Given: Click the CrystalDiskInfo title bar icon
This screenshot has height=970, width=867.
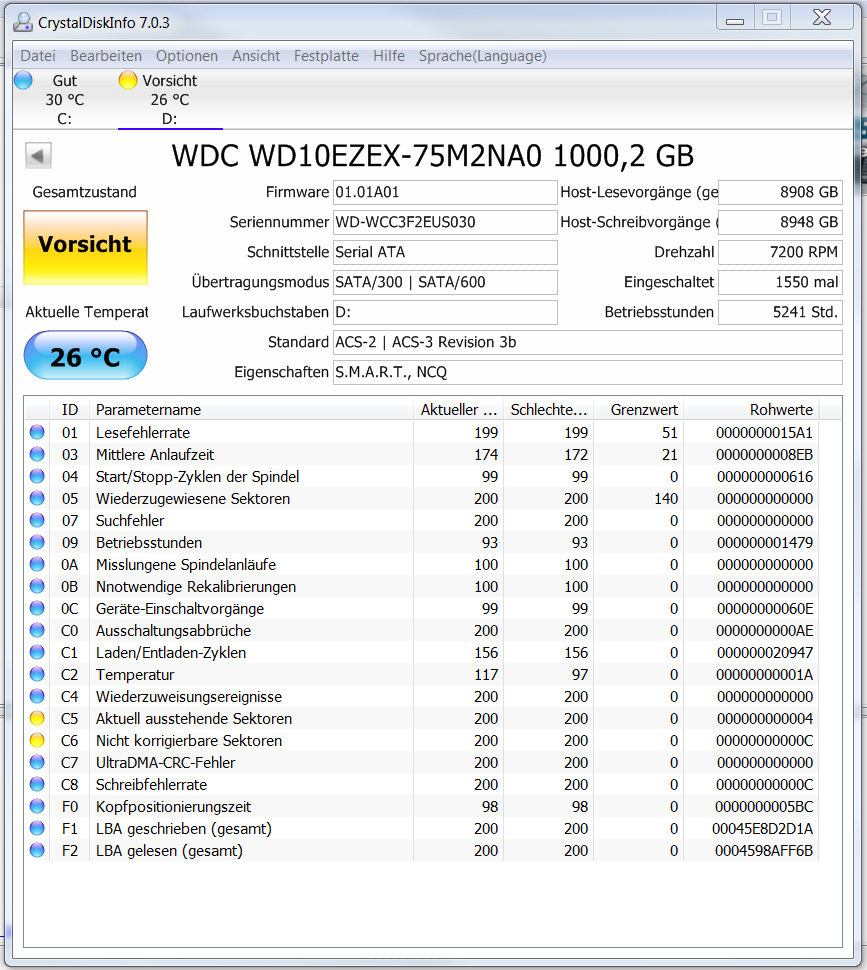Looking at the screenshot, I should click(x=23, y=22).
